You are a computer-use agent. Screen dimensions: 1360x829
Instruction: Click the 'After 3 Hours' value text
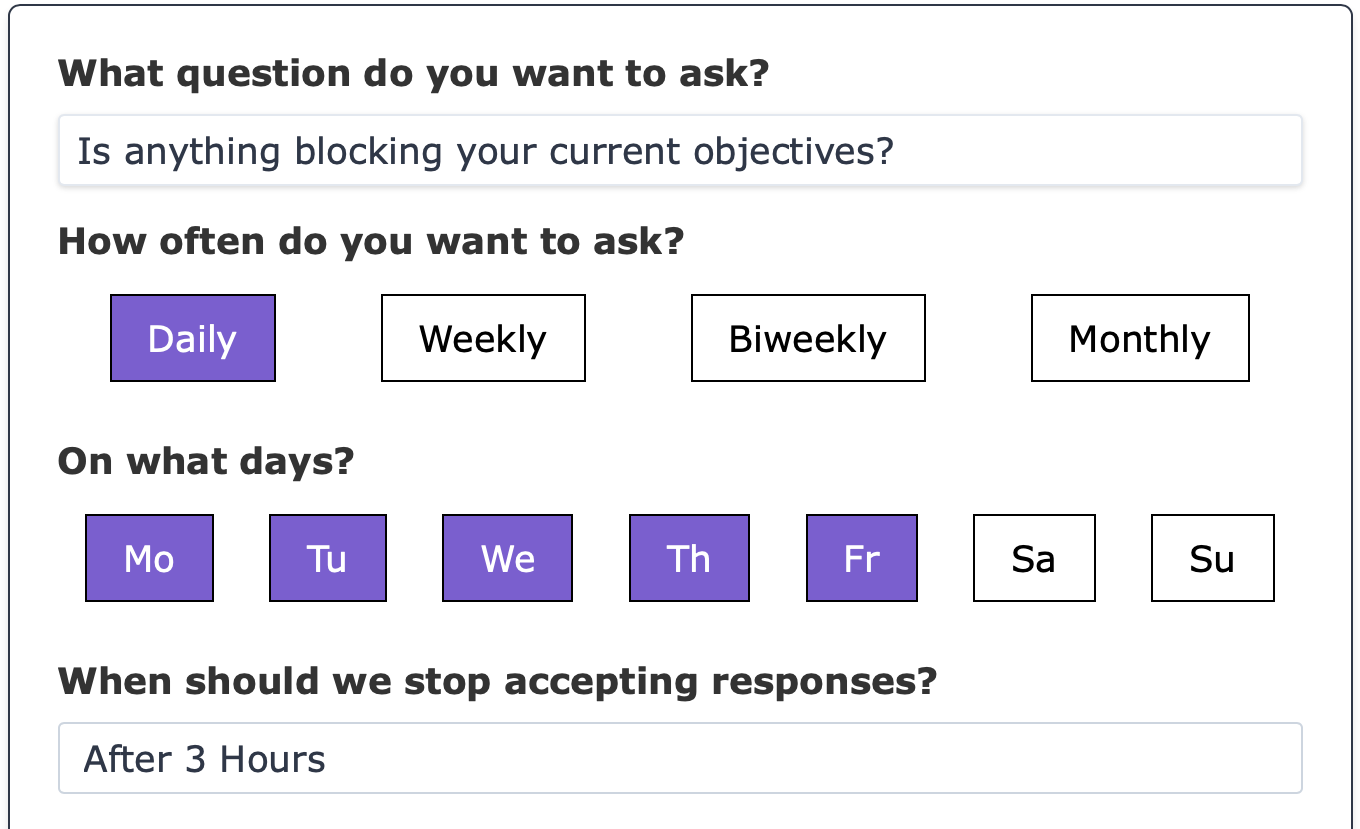click(x=205, y=759)
